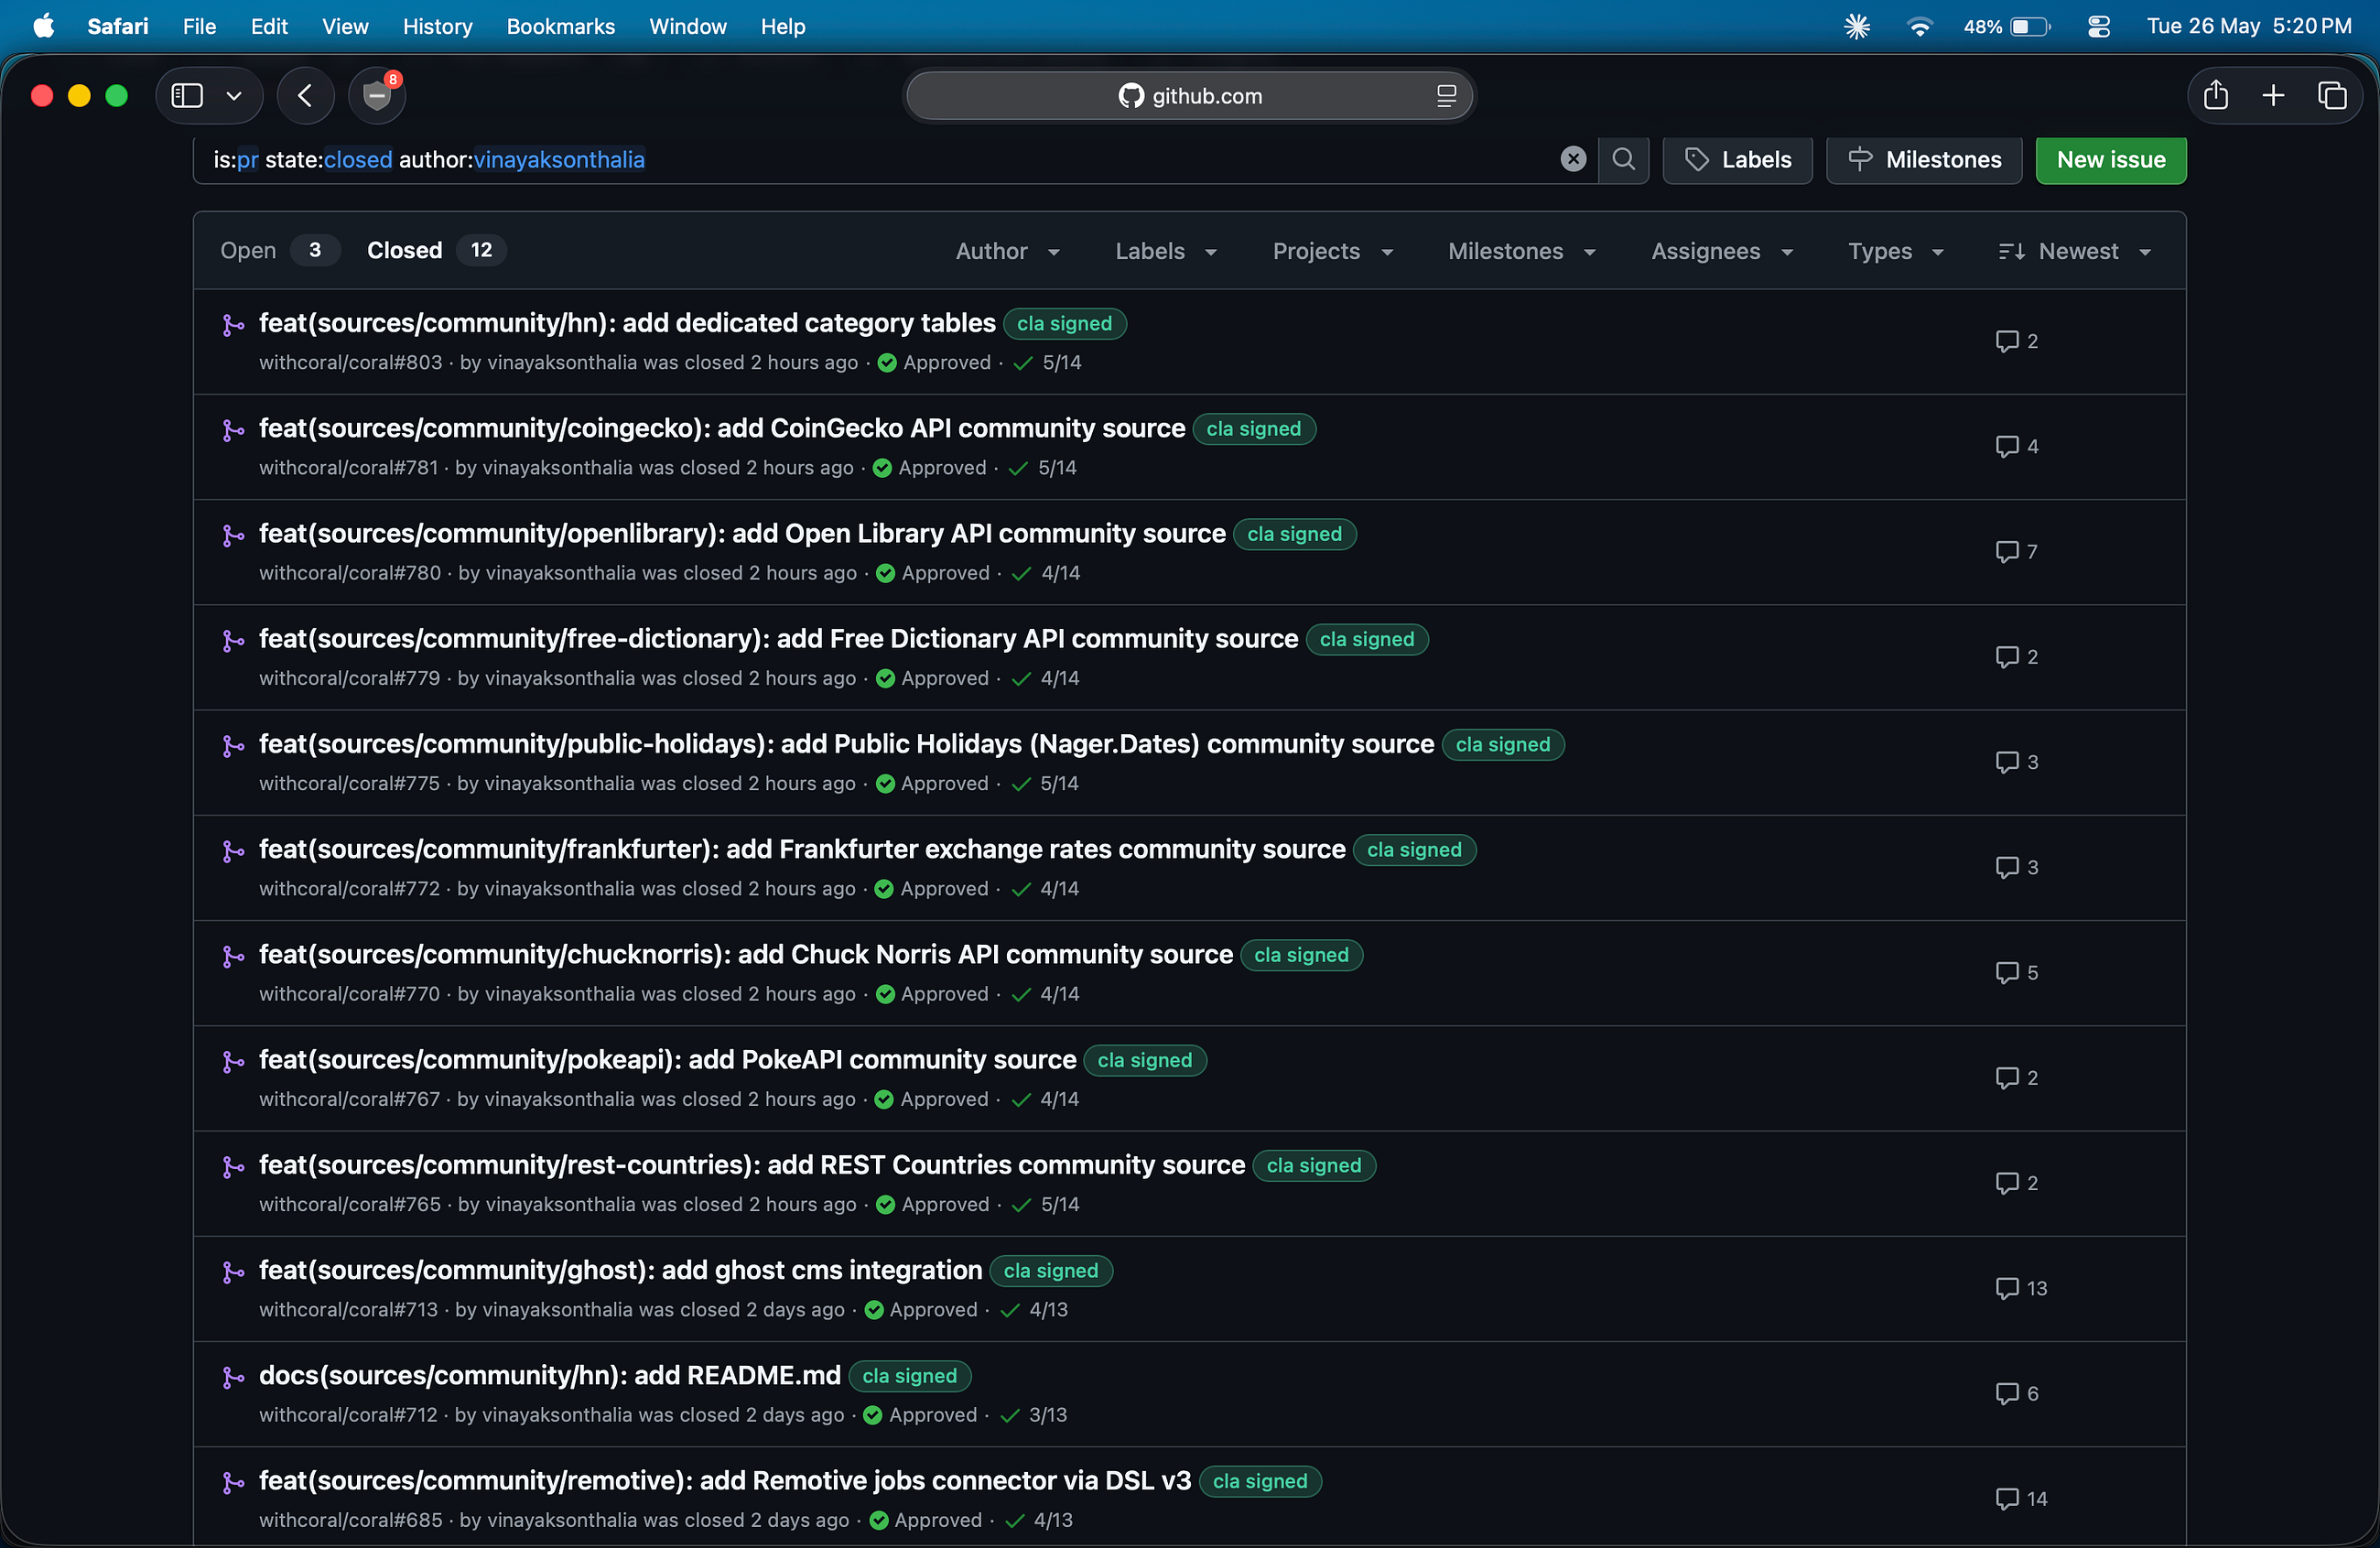
Task: Expand the Types filter dropdown
Action: (x=1896, y=251)
